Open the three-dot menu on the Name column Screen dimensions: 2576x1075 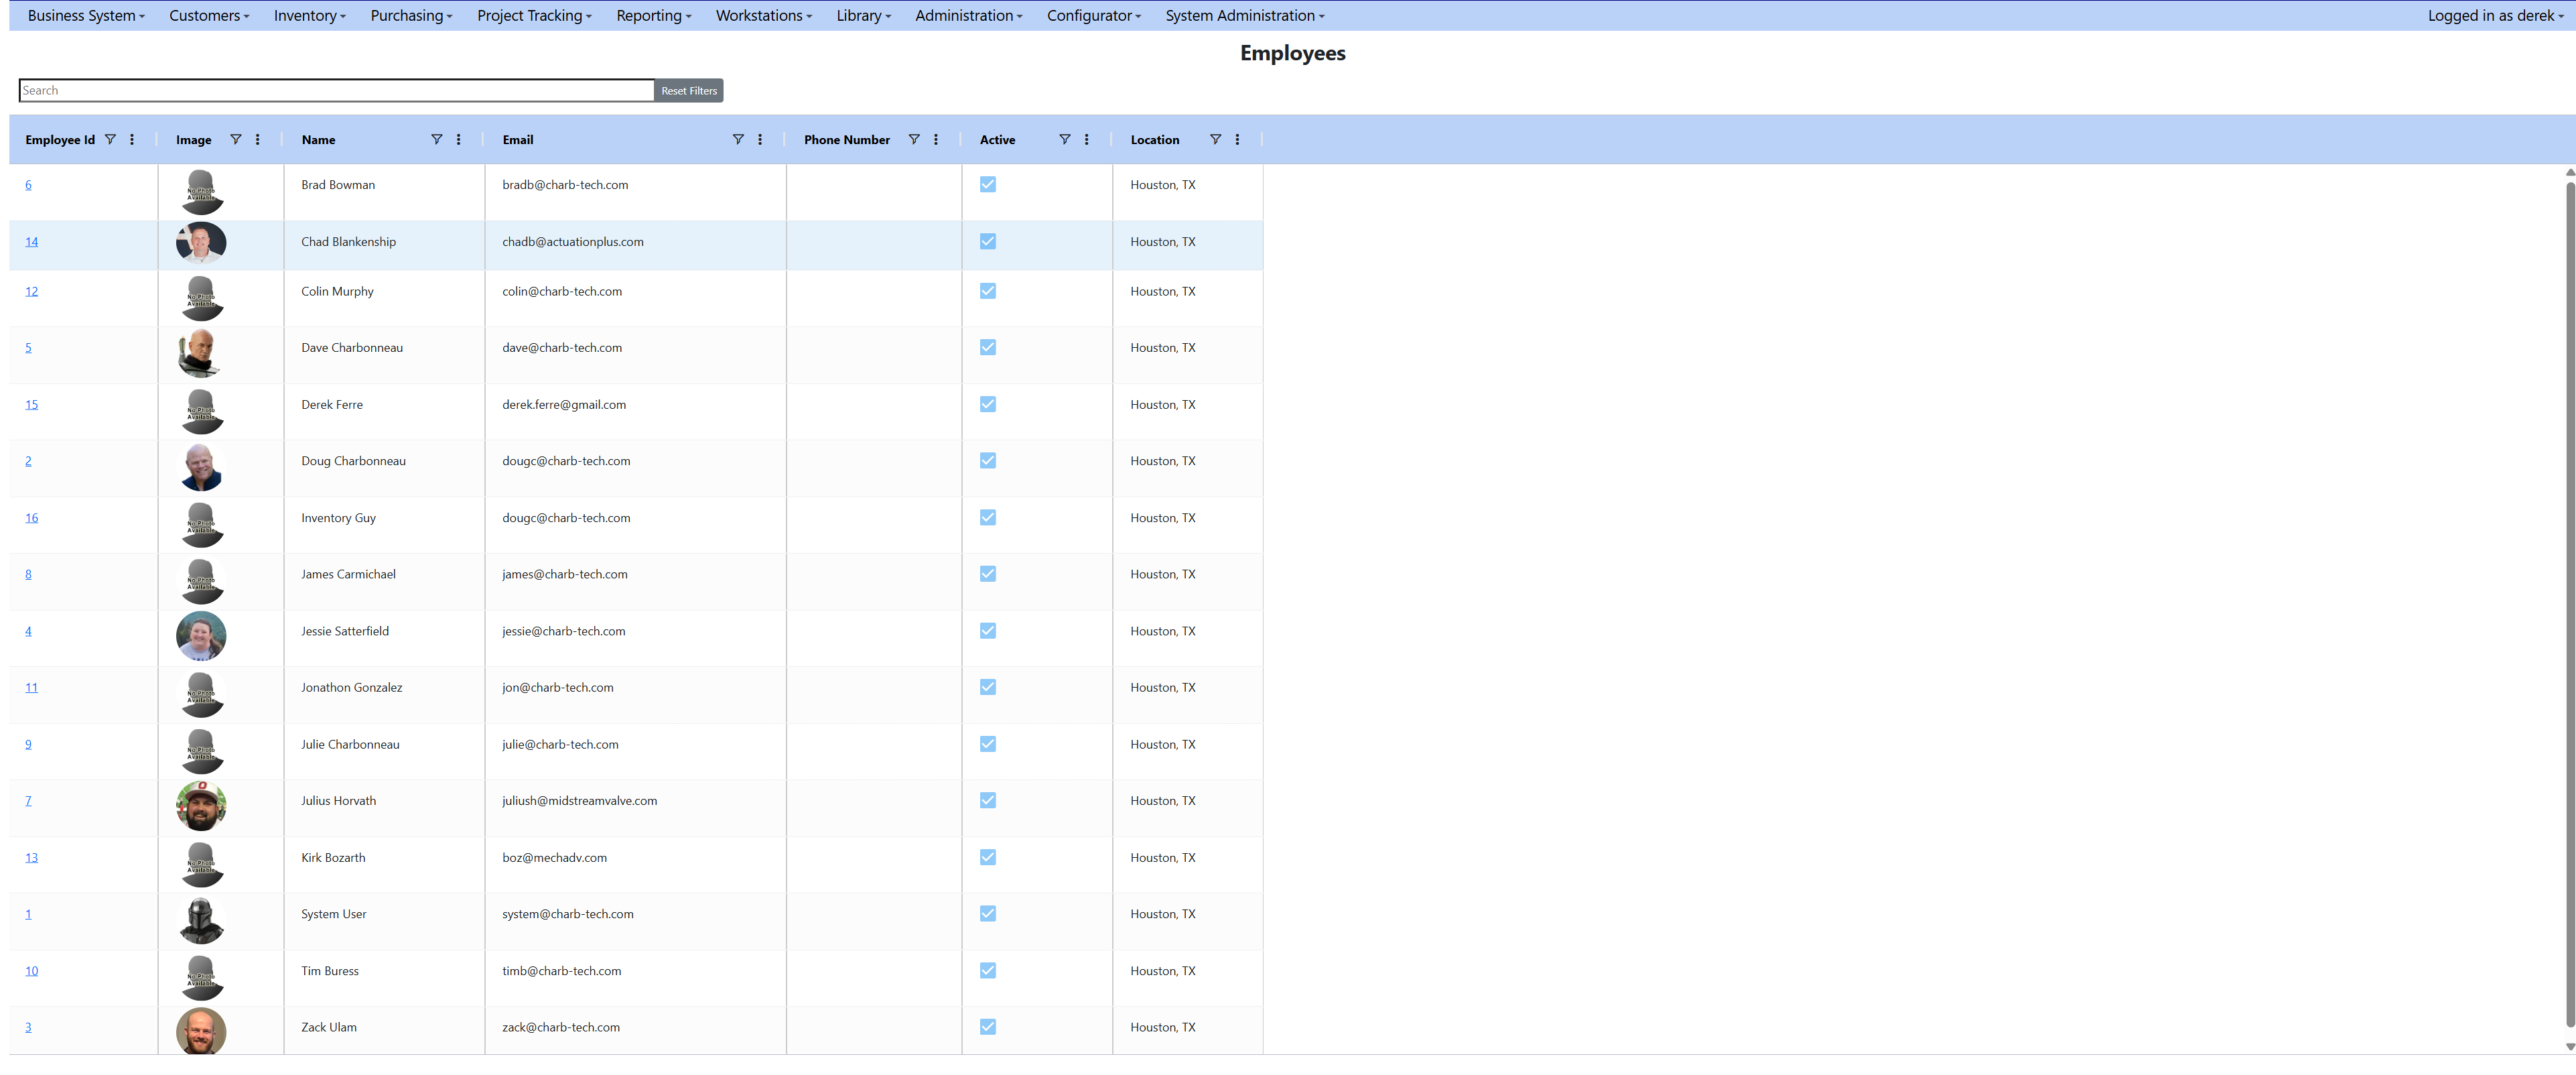coord(459,140)
